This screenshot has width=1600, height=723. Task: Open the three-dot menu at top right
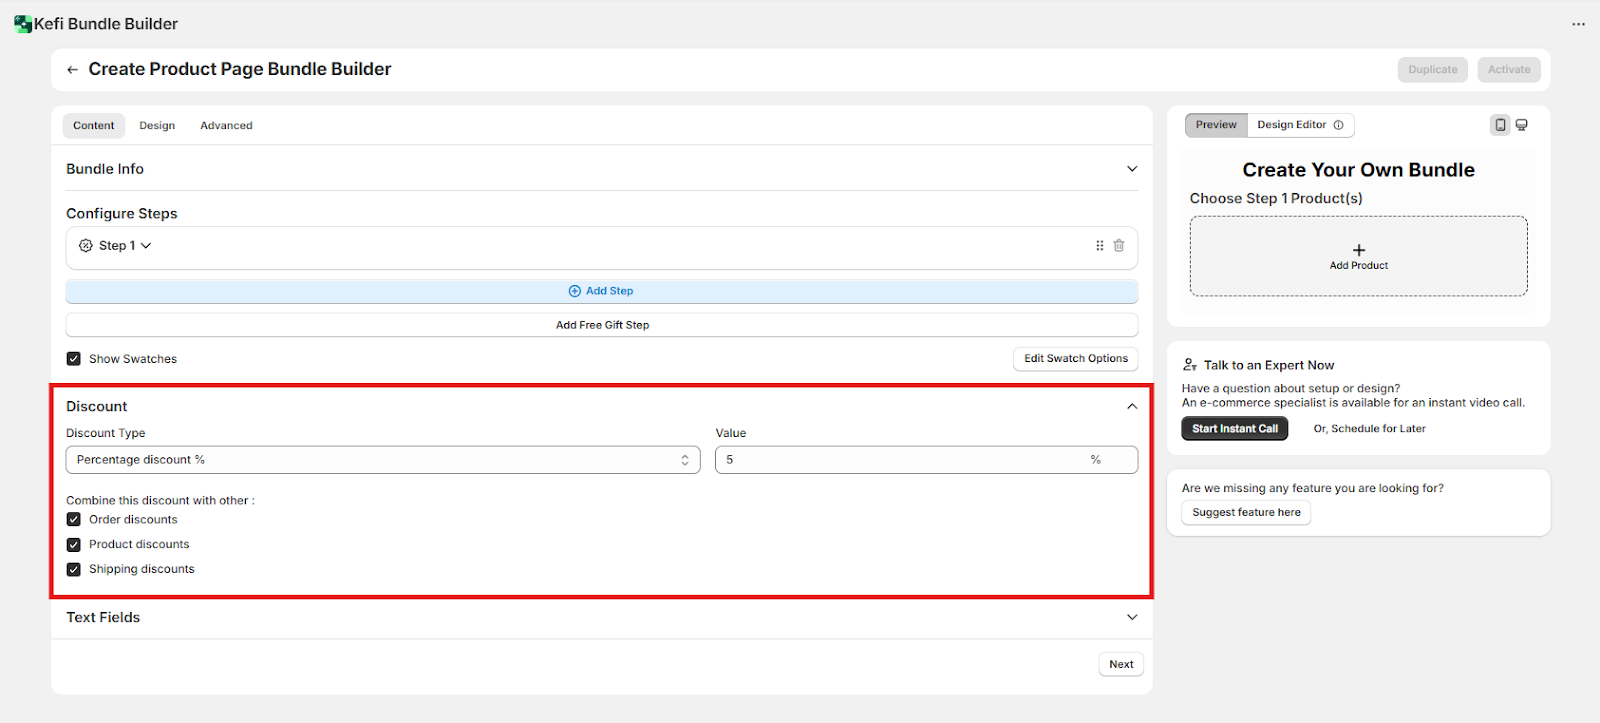pos(1578,24)
